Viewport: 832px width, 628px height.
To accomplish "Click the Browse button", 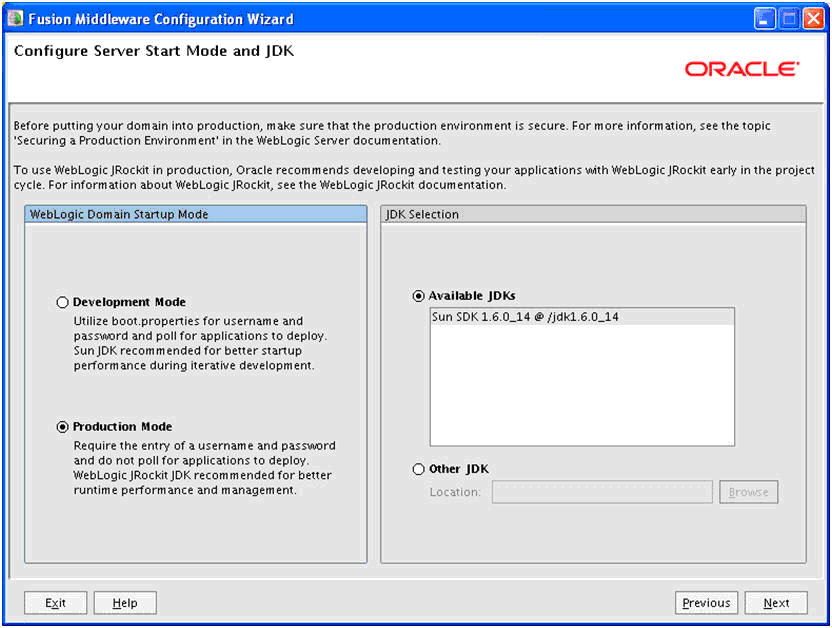I will (x=748, y=492).
